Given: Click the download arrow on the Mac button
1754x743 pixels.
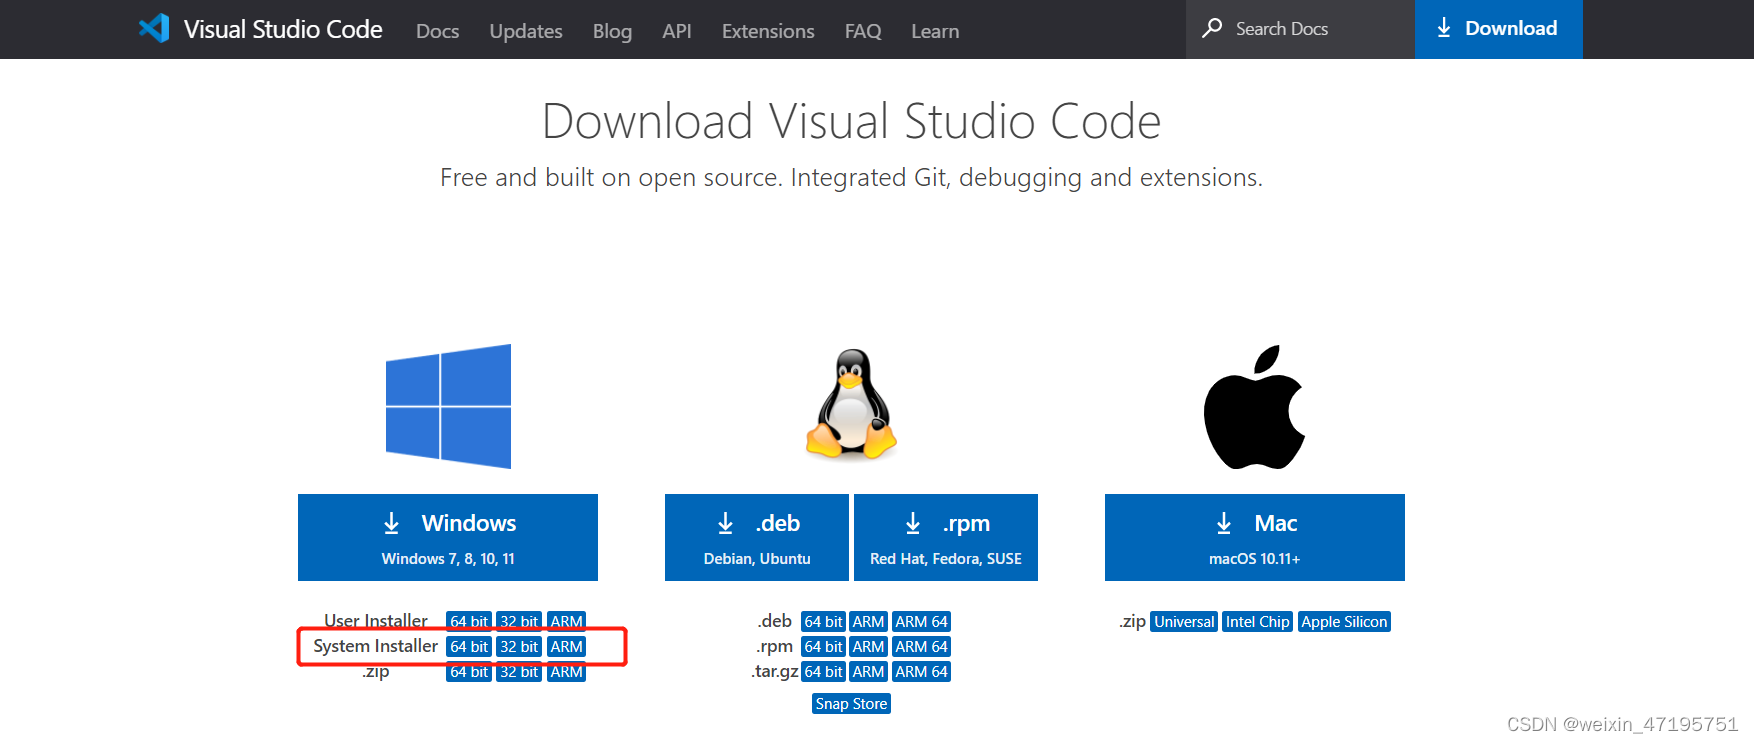Looking at the screenshot, I should pyautogui.click(x=1224, y=523).
